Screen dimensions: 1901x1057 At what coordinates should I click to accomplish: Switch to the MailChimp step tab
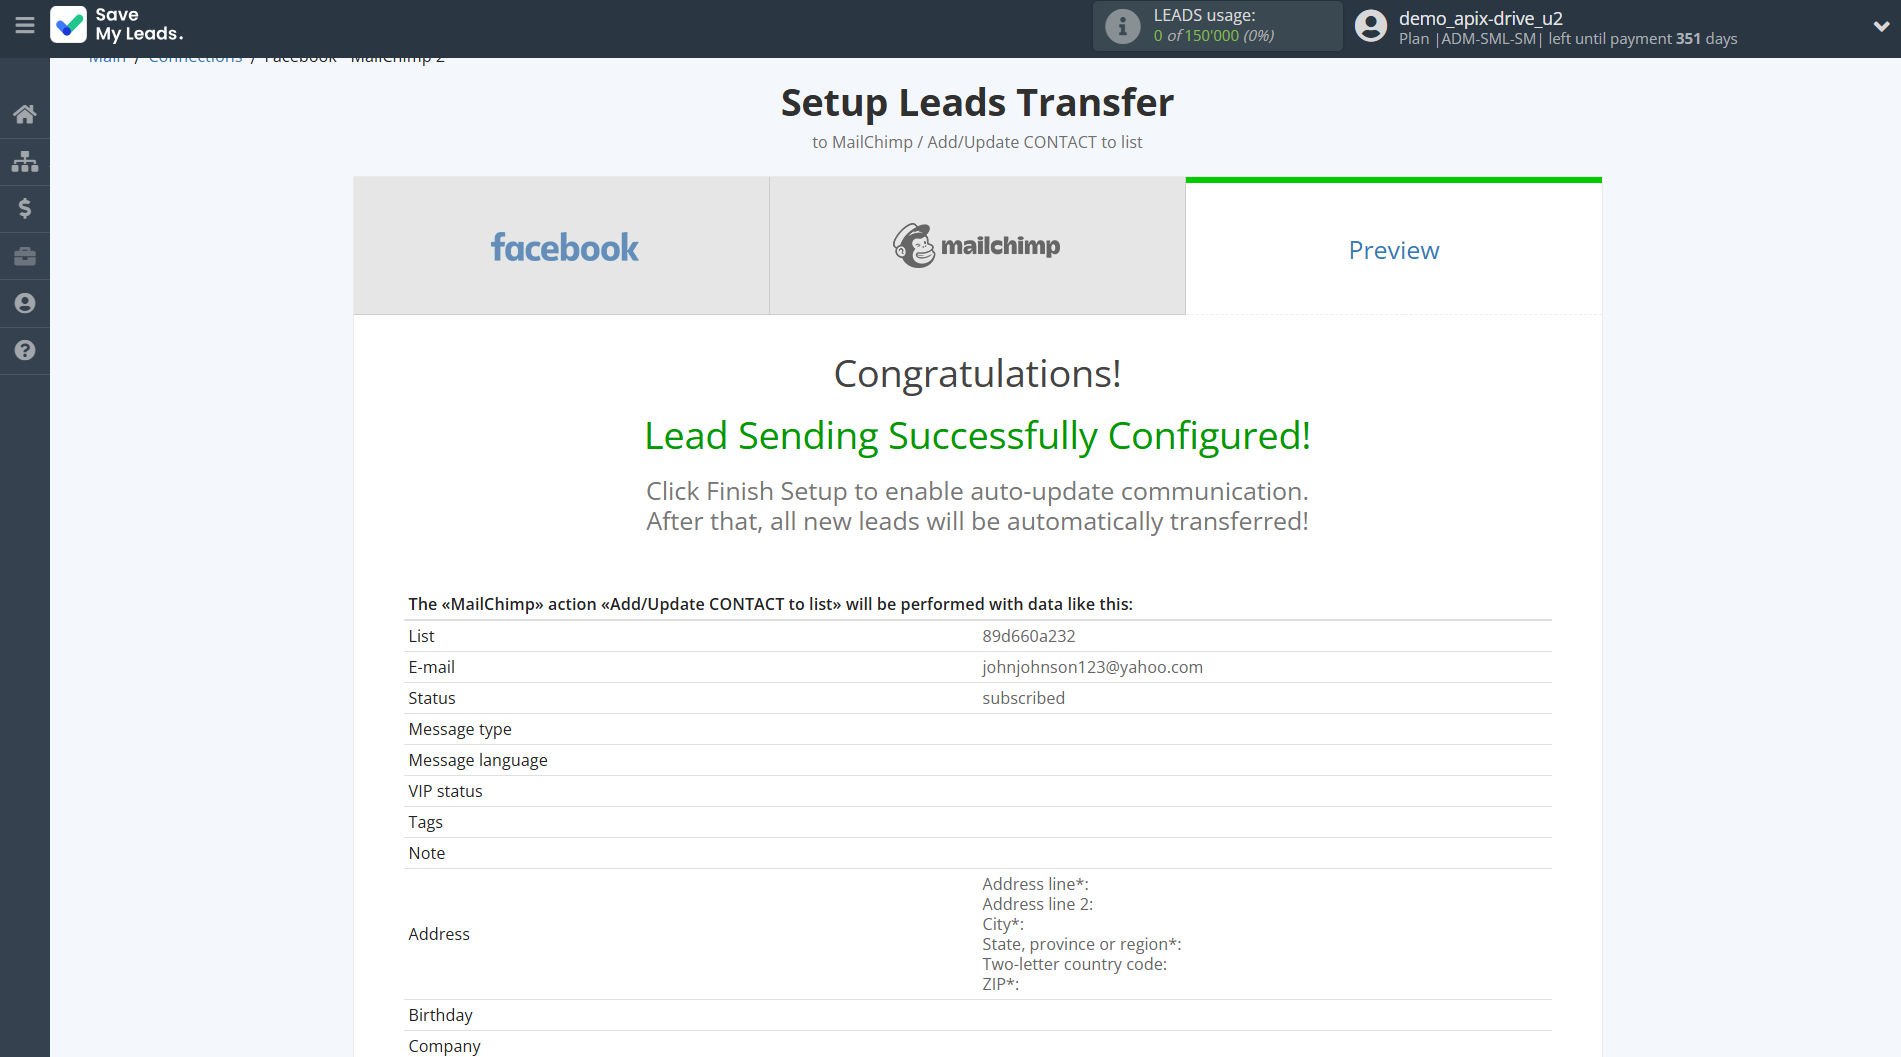pyautogui.click(x=977, y=247)
